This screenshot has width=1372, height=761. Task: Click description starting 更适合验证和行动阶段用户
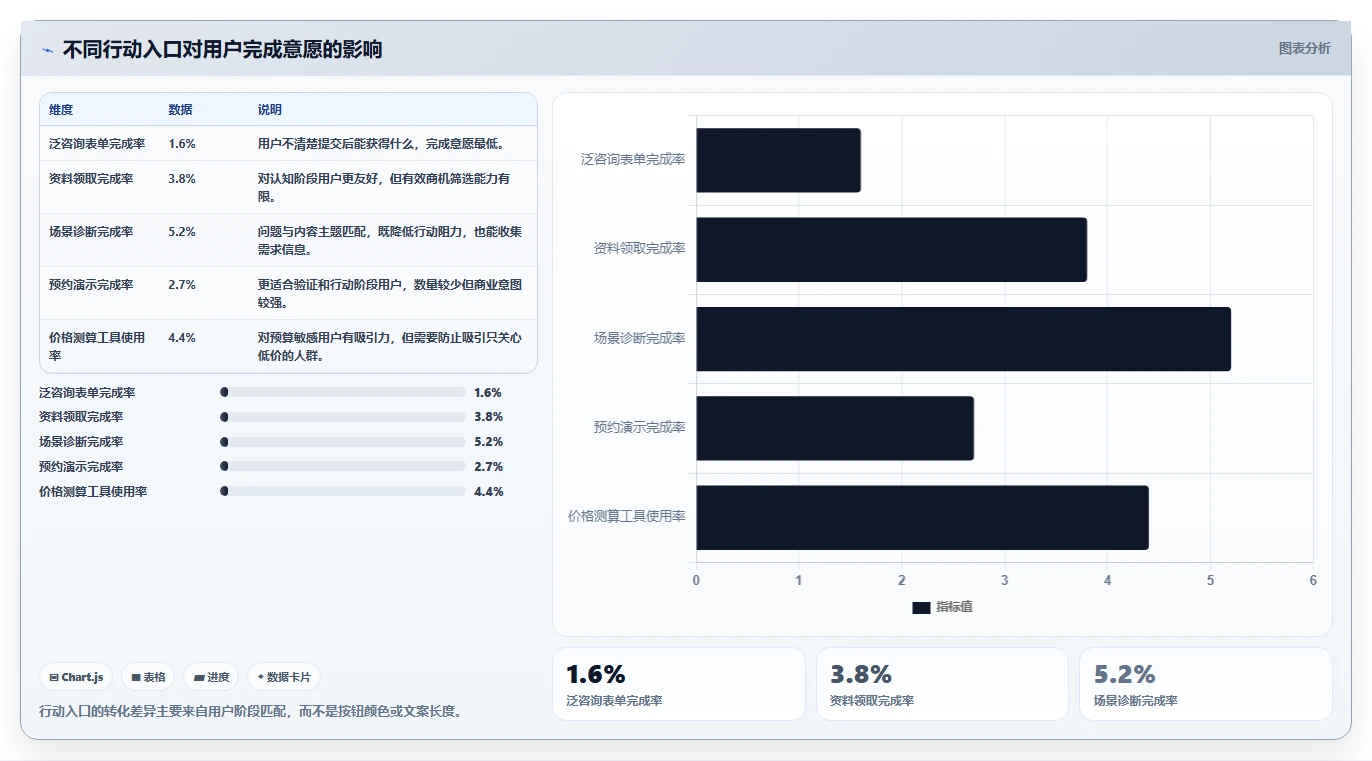click(x=390, y=294)
